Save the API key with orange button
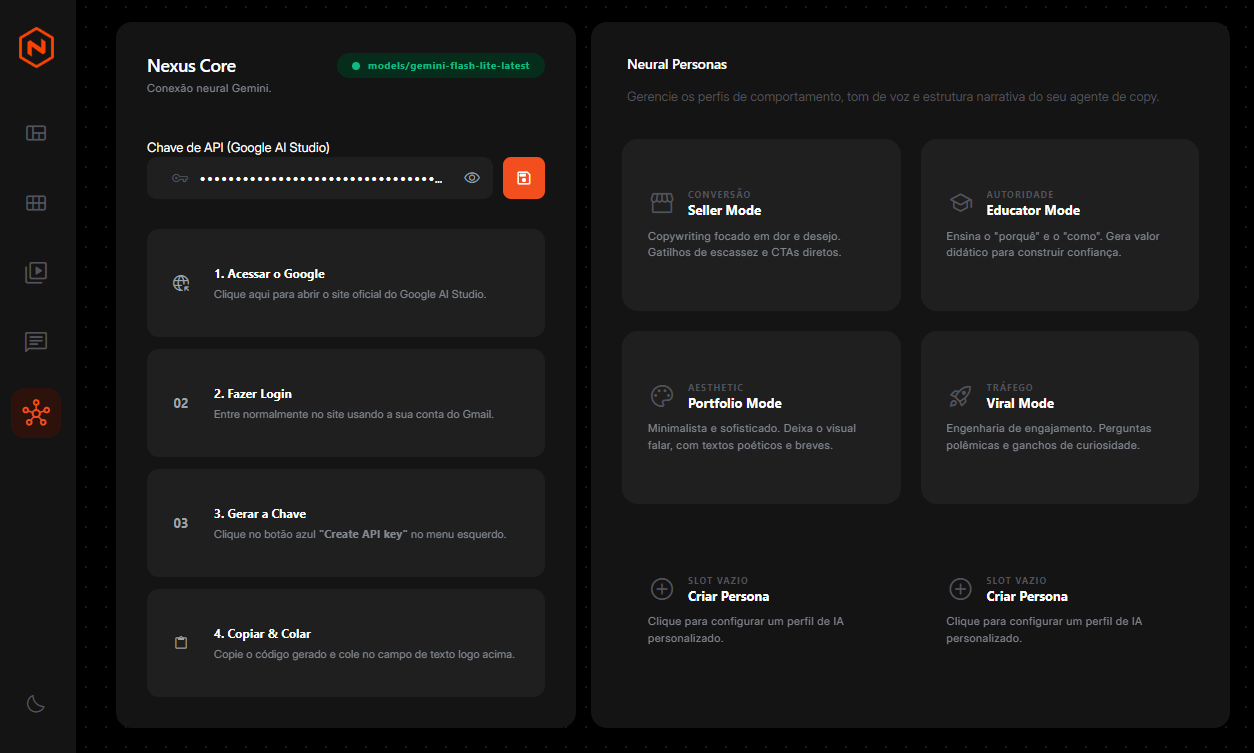This screenshot has width=1254, height=753. [x=523, y=178]
